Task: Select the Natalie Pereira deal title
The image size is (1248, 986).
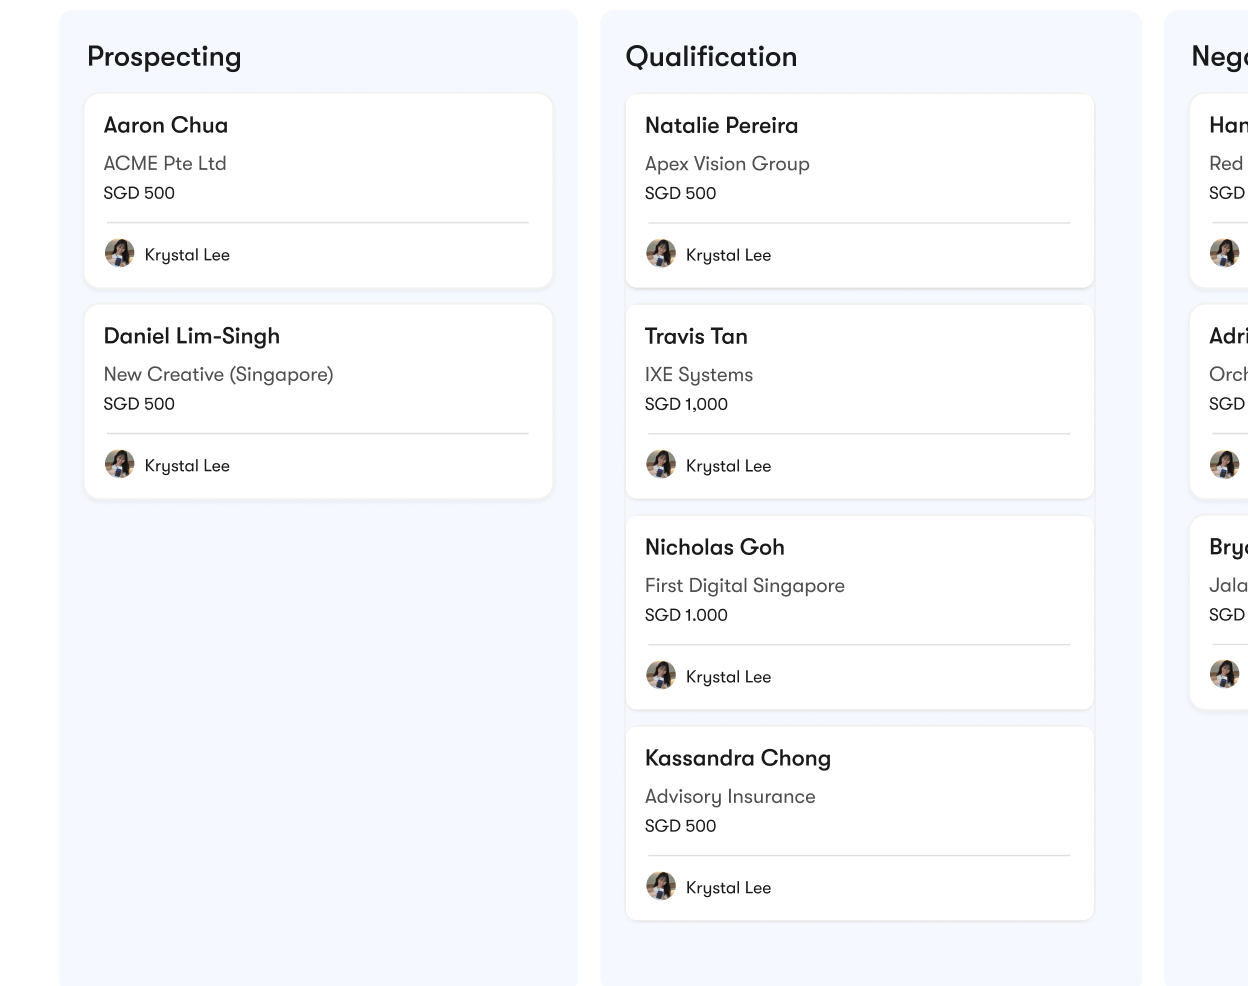Action: pyautogui.click(x=721, y=126)
